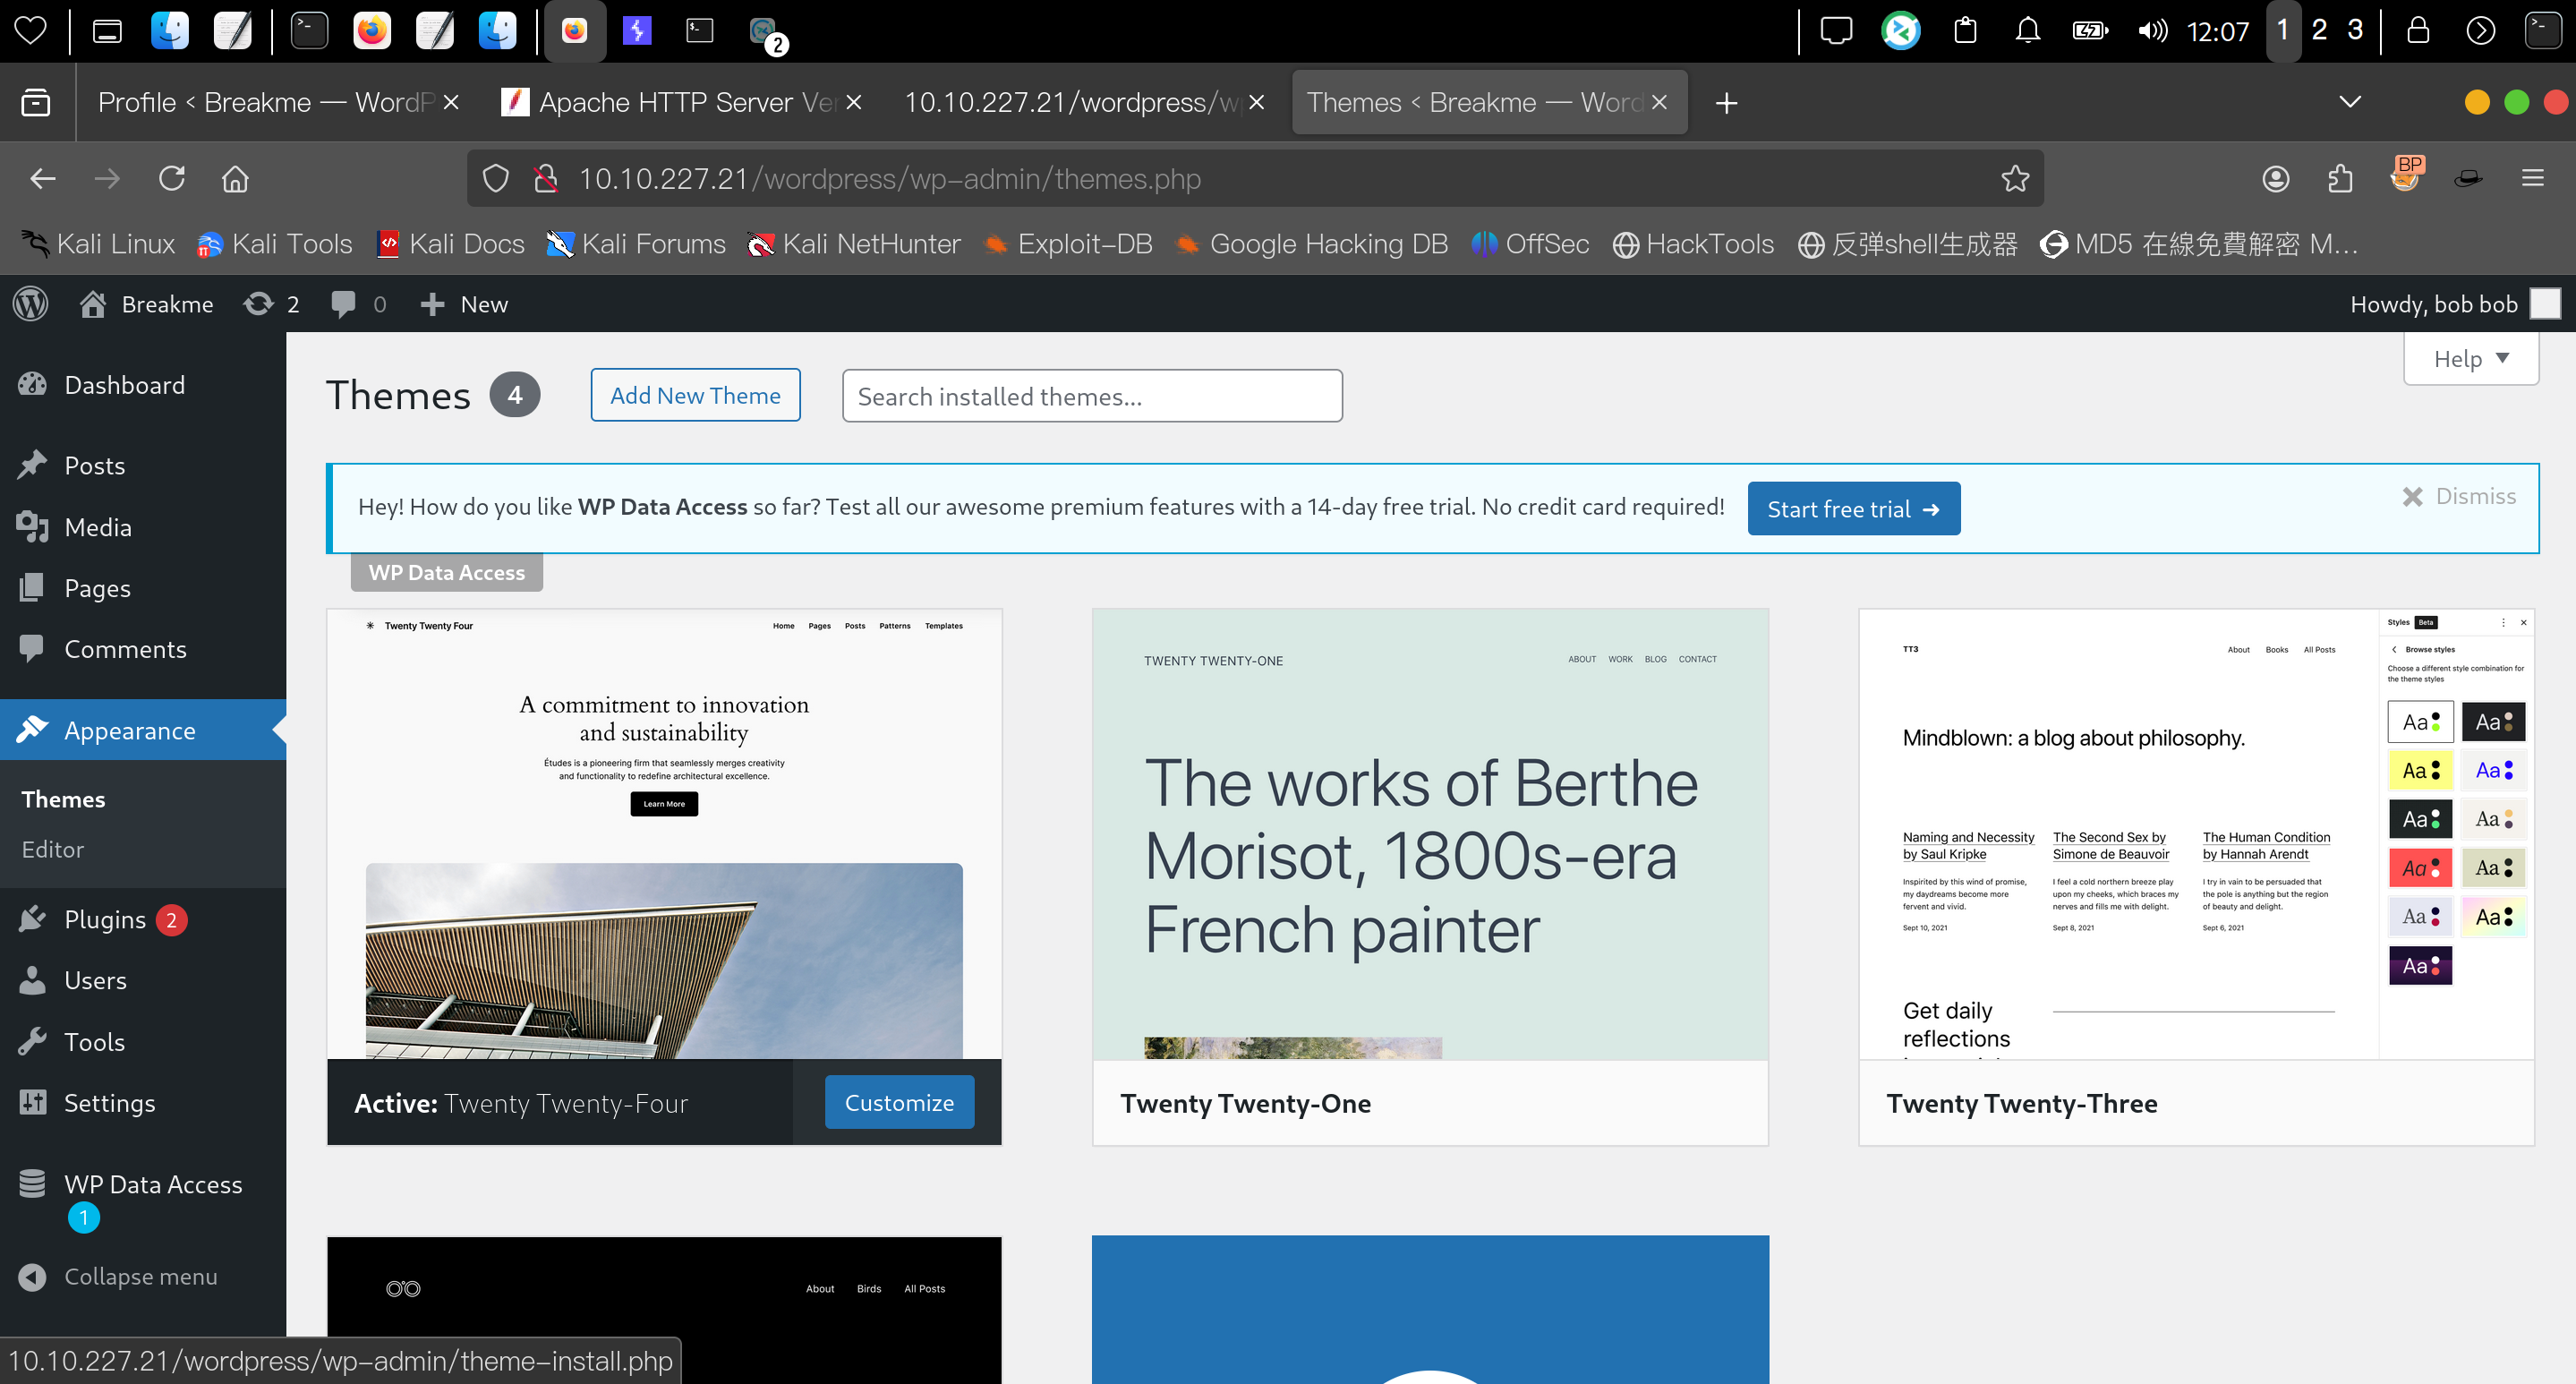Click Add New Theme button
The image size is (2576, 1384).
pos(695,395)
